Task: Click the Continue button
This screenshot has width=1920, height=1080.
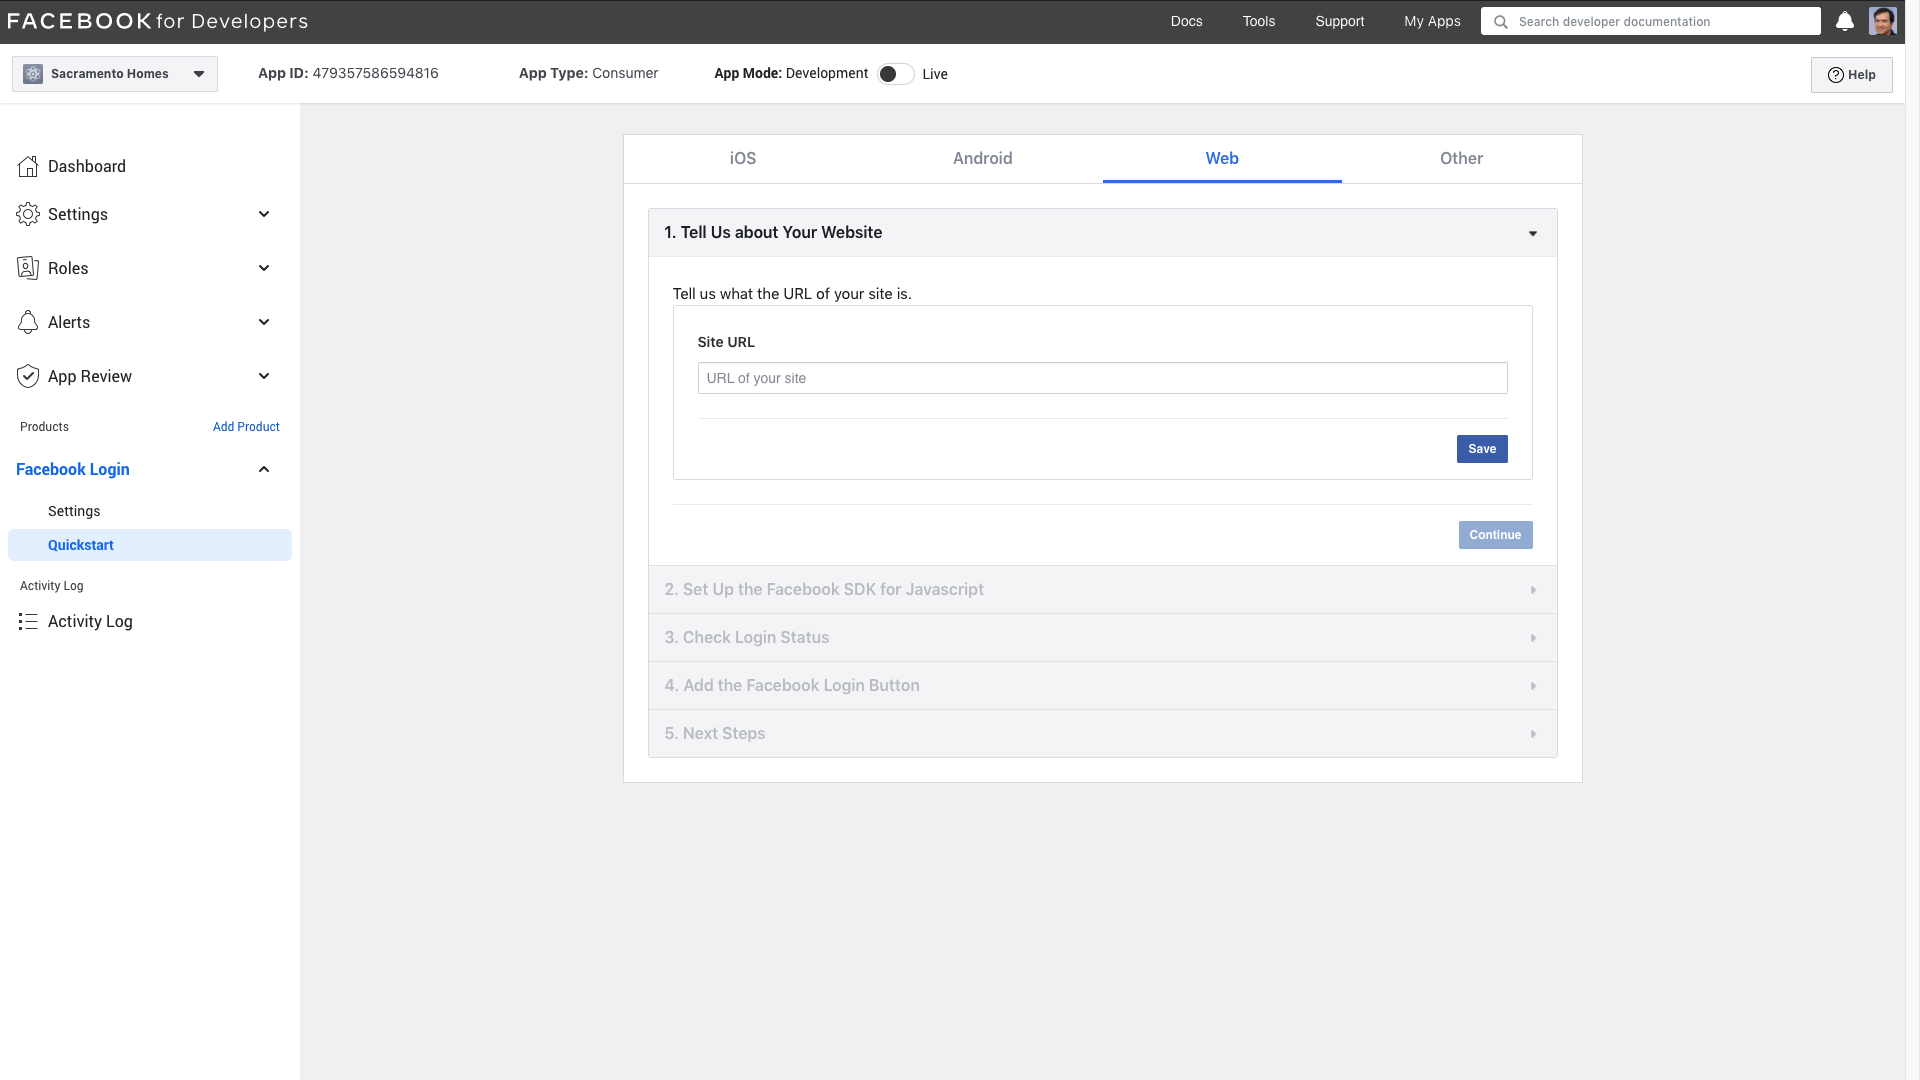Action: pyautogui.click(x=1495, y=535)
